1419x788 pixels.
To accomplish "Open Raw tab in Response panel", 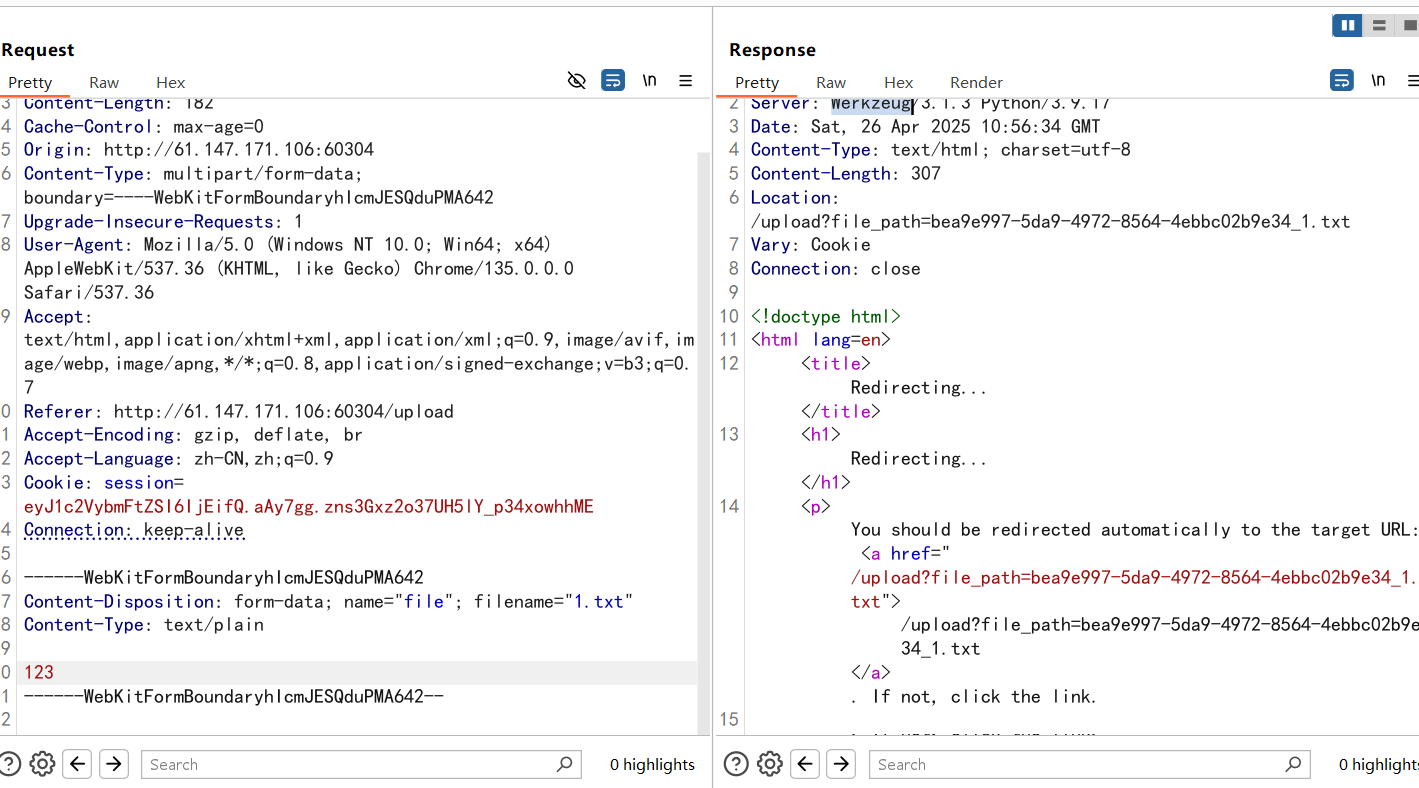I will tap(831, 82).
